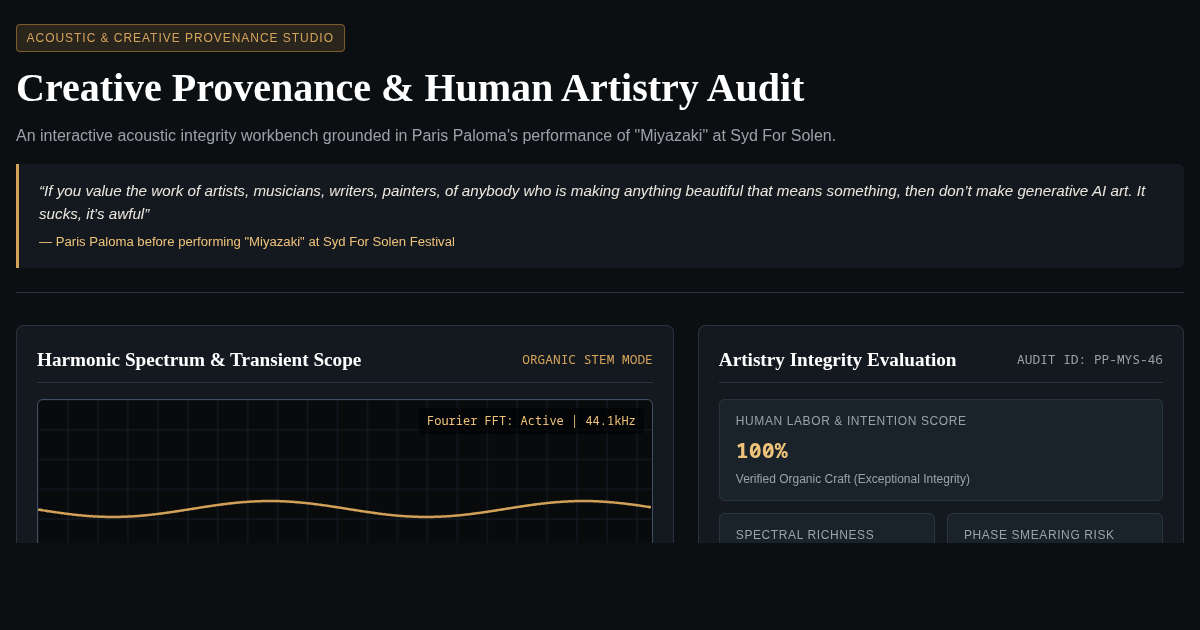
Task: Click the waveform scope display
Action: click(345, 471)
